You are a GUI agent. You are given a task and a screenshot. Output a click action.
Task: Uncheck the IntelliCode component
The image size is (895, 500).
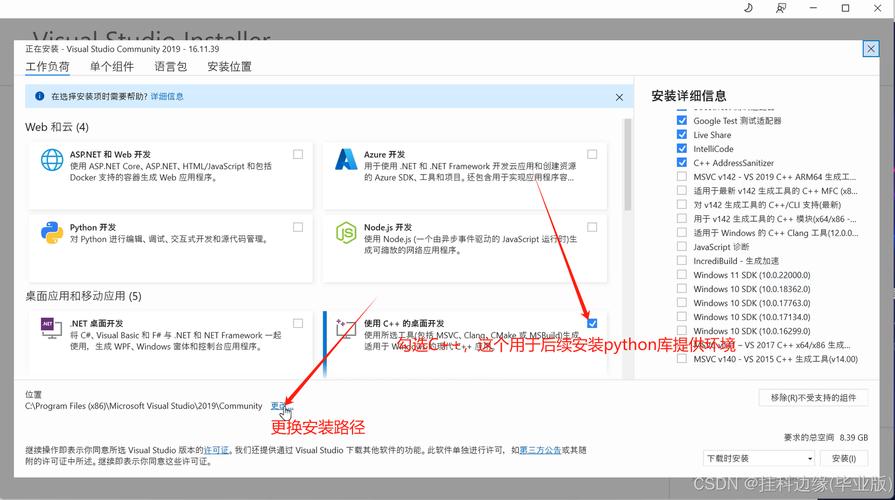[x=682, y=148]
